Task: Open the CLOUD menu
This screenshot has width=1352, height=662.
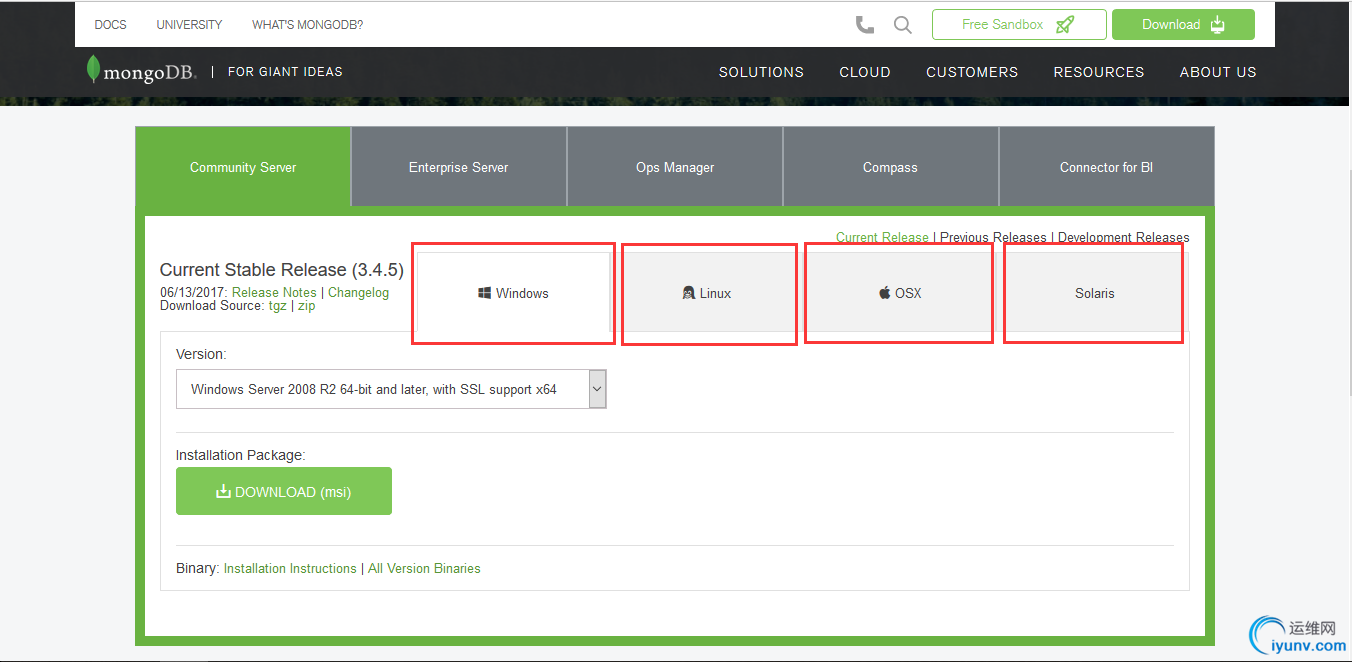Action: coord(865,72)
